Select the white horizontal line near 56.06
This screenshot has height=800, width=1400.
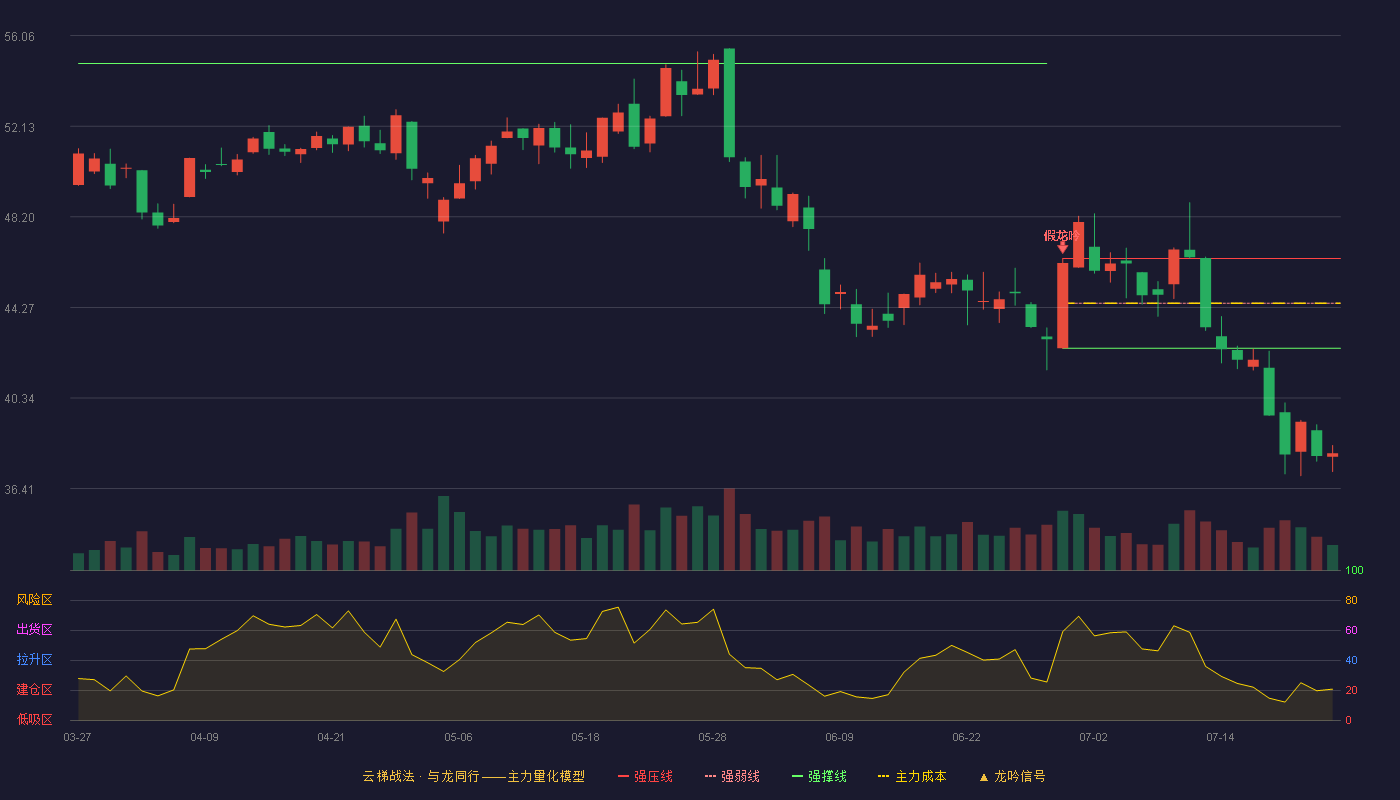tap(562, 63)
